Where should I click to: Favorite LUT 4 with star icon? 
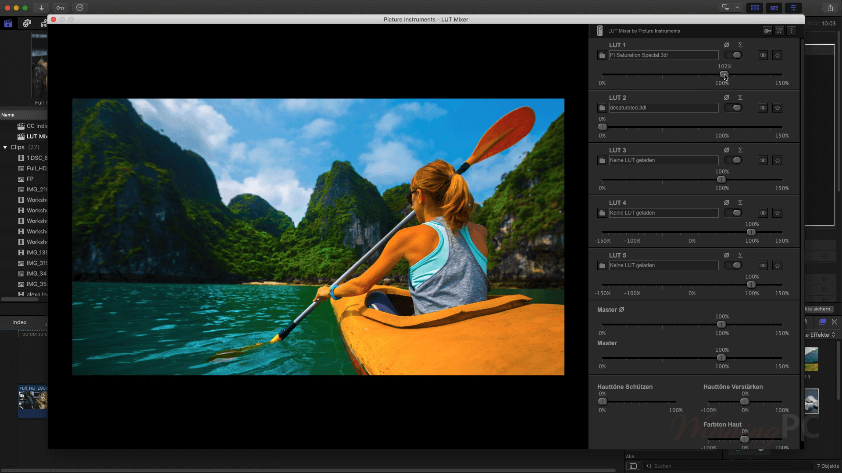coord(777,213)
